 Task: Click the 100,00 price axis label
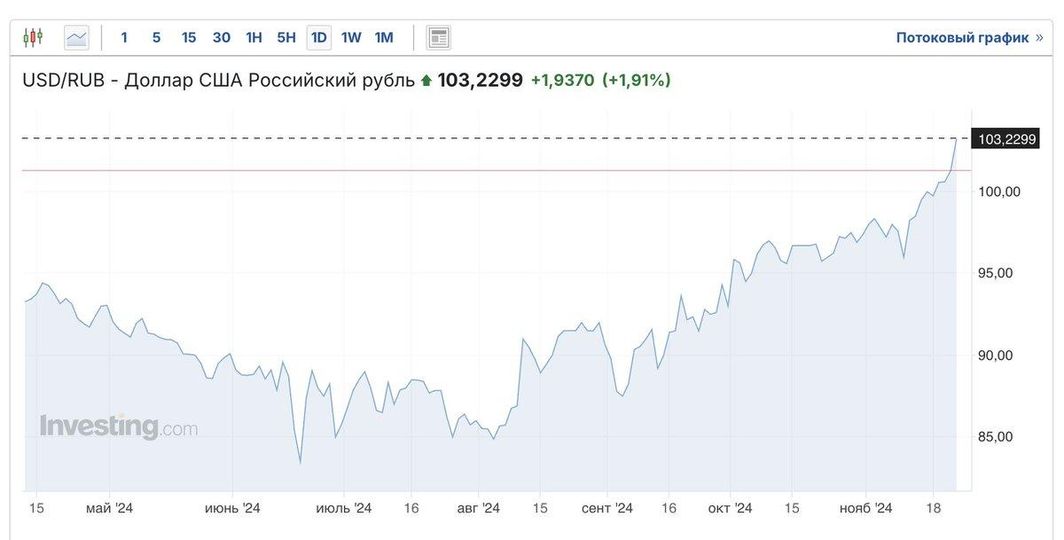click(x=998, y=191)
